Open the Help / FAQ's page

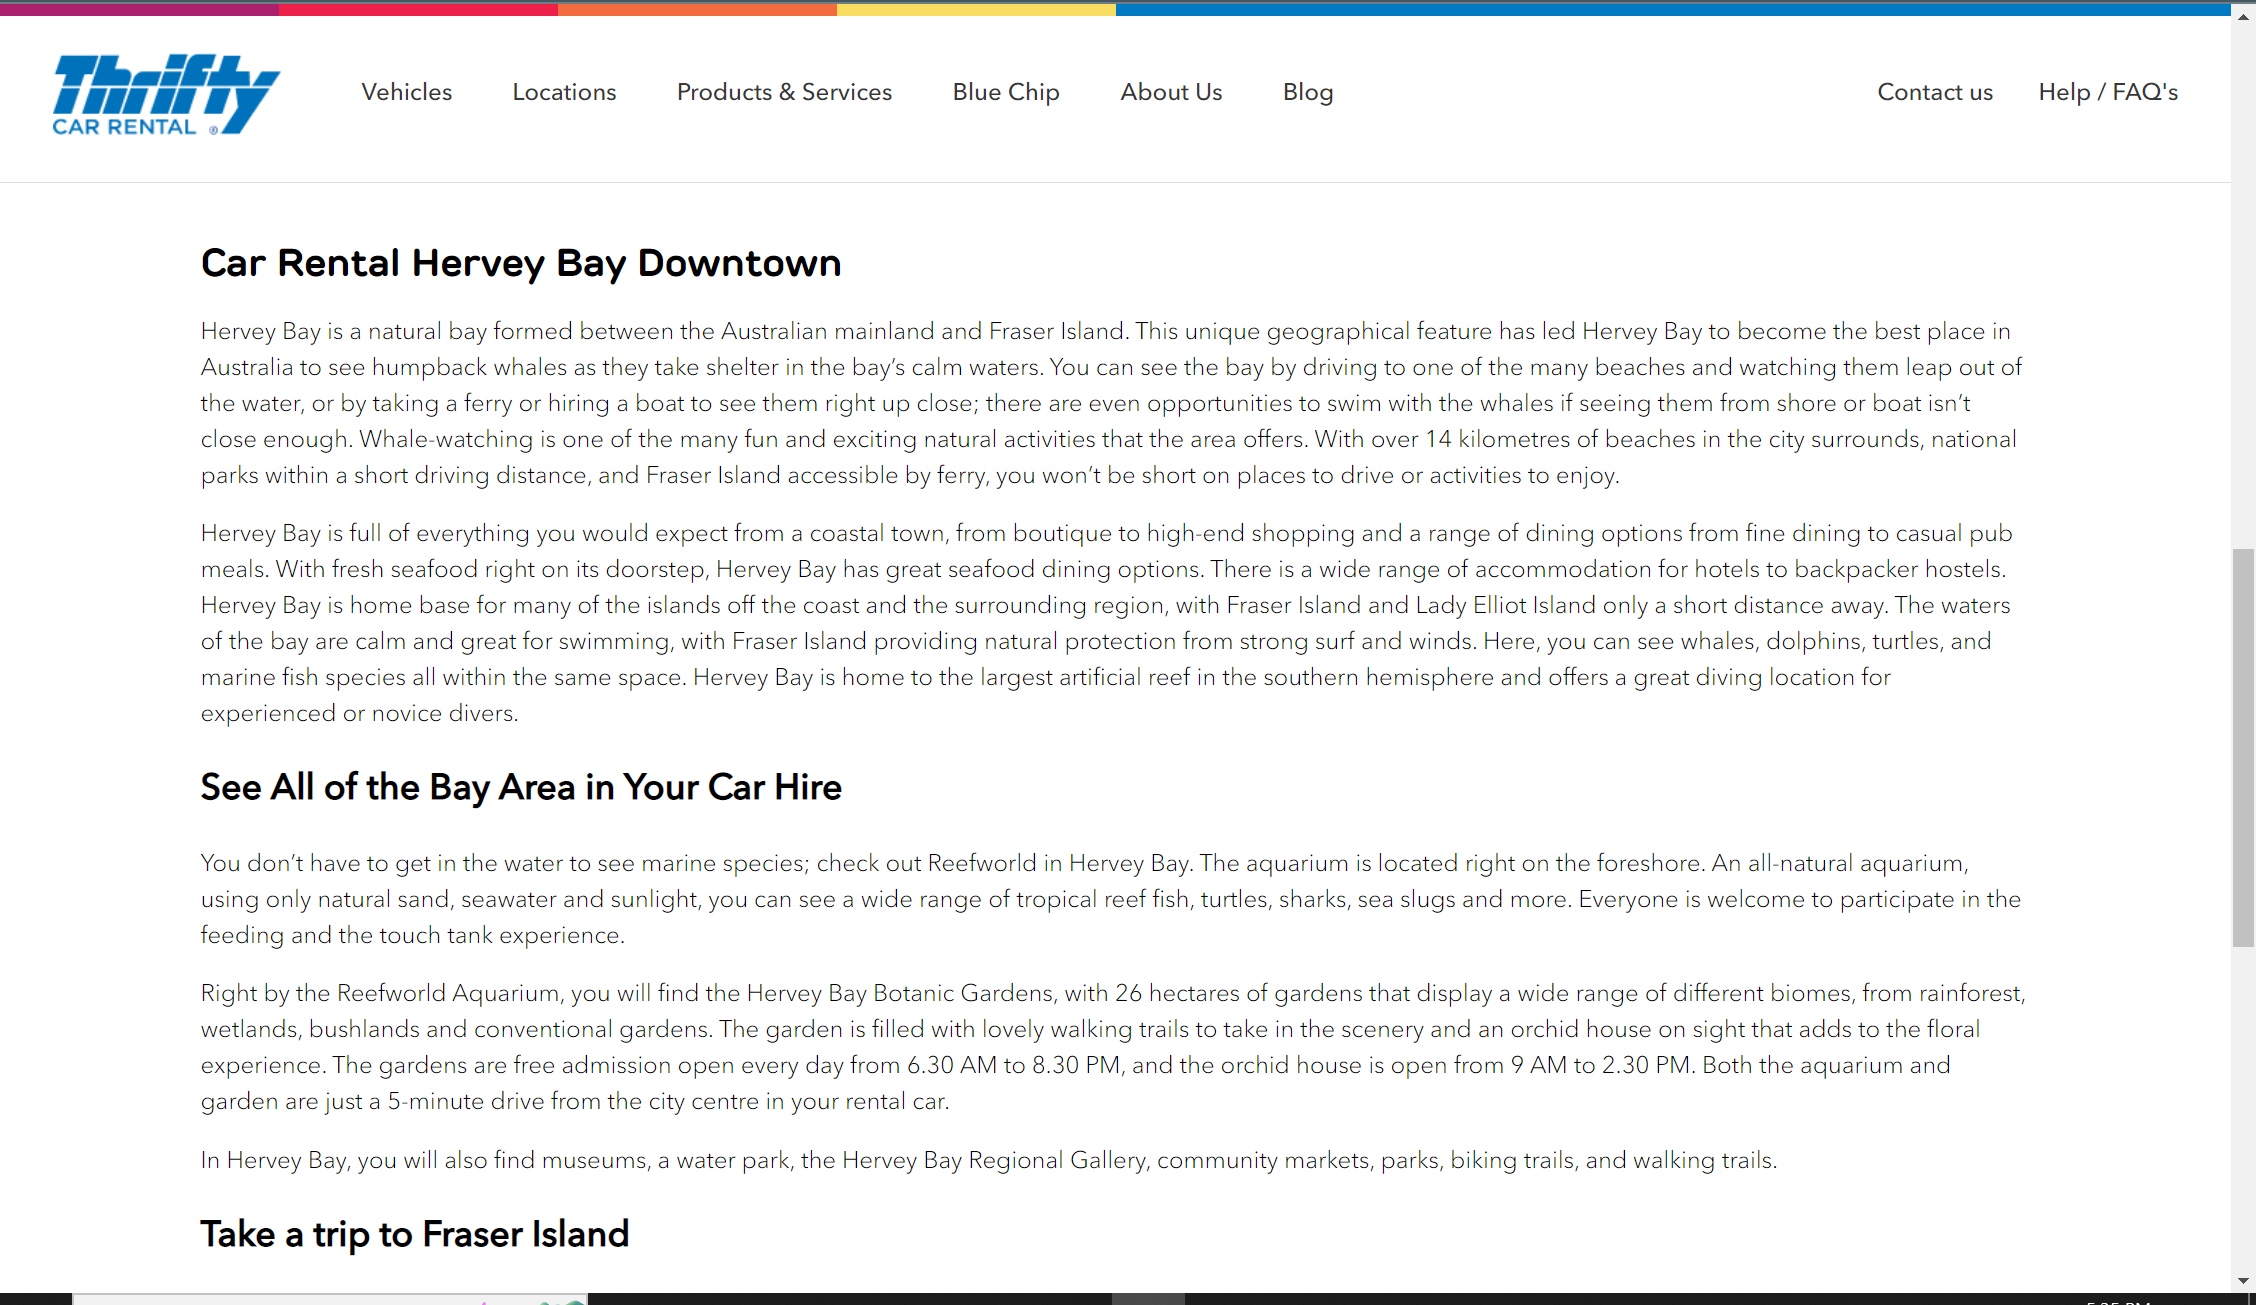coord(2108,92)
